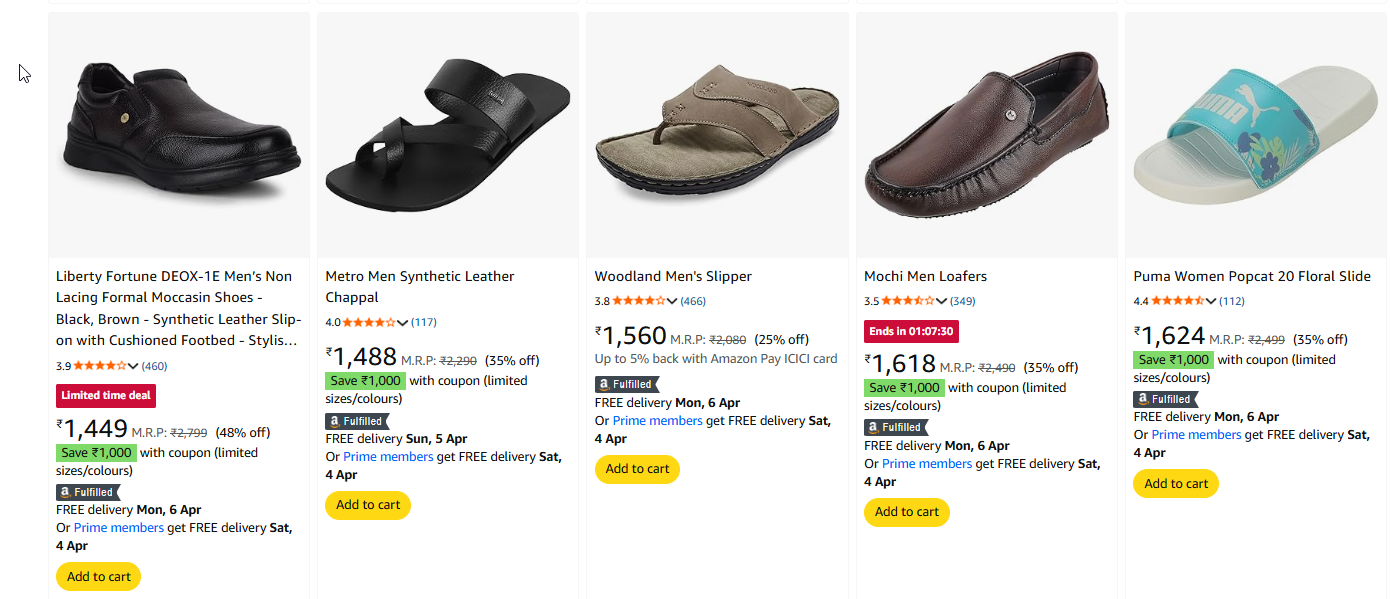Image resolution: width=1390 pixels, height=599 pixels.
Task: View 112 ratings for Puma slide
Action: point(1231,302)
